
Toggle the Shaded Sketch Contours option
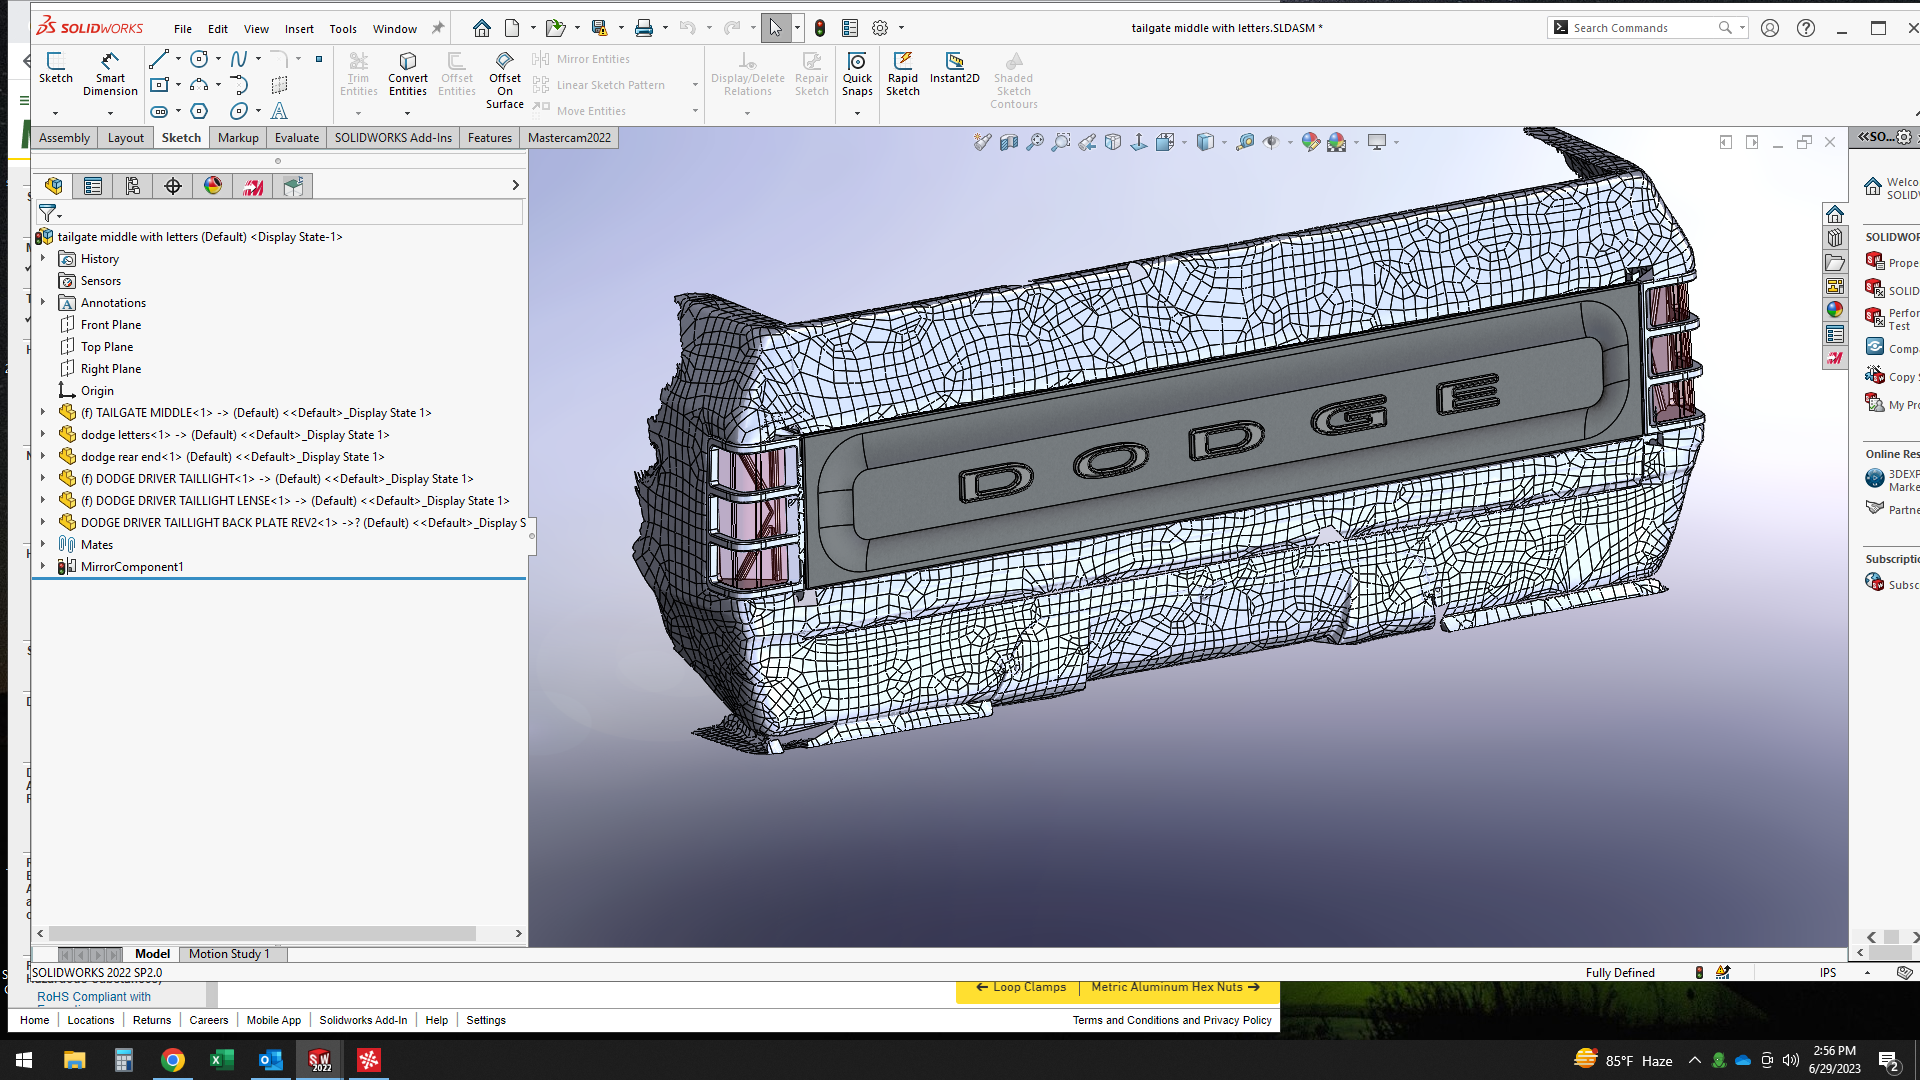click(1013, 80)
